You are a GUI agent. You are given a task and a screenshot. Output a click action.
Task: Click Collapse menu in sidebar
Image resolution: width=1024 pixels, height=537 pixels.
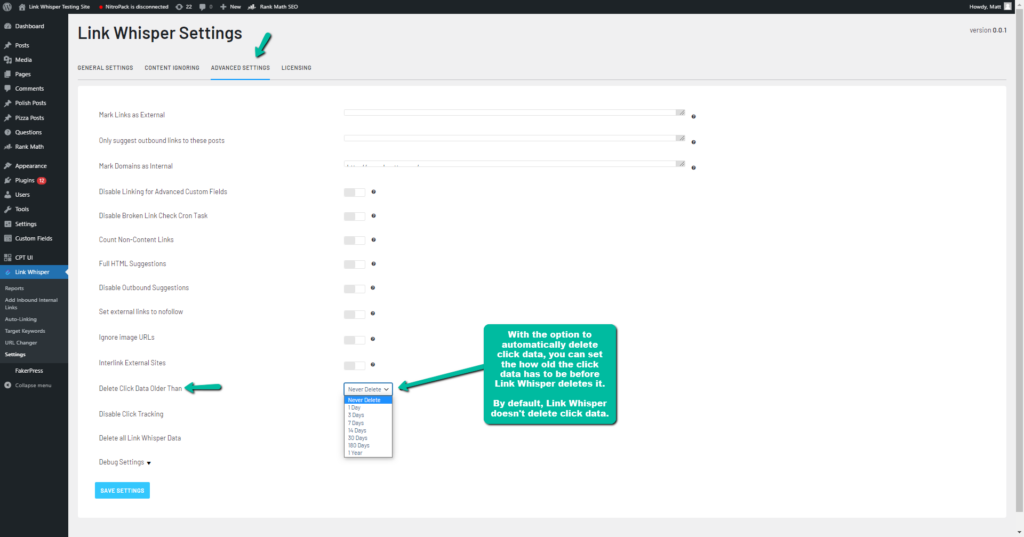27,385
